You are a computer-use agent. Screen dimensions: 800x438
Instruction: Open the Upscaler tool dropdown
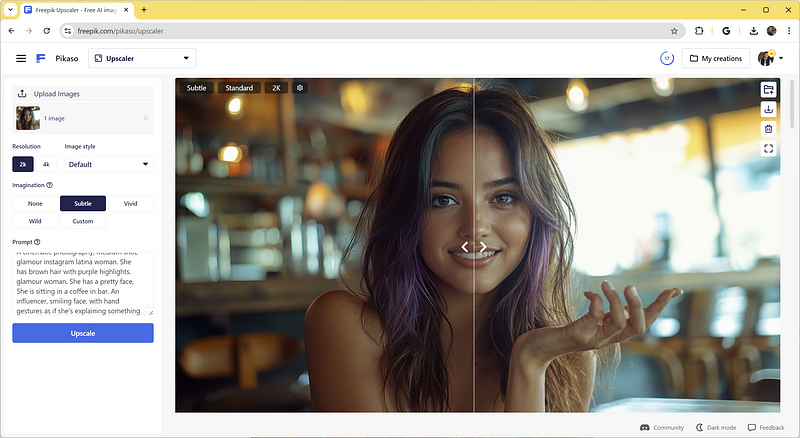142,58
